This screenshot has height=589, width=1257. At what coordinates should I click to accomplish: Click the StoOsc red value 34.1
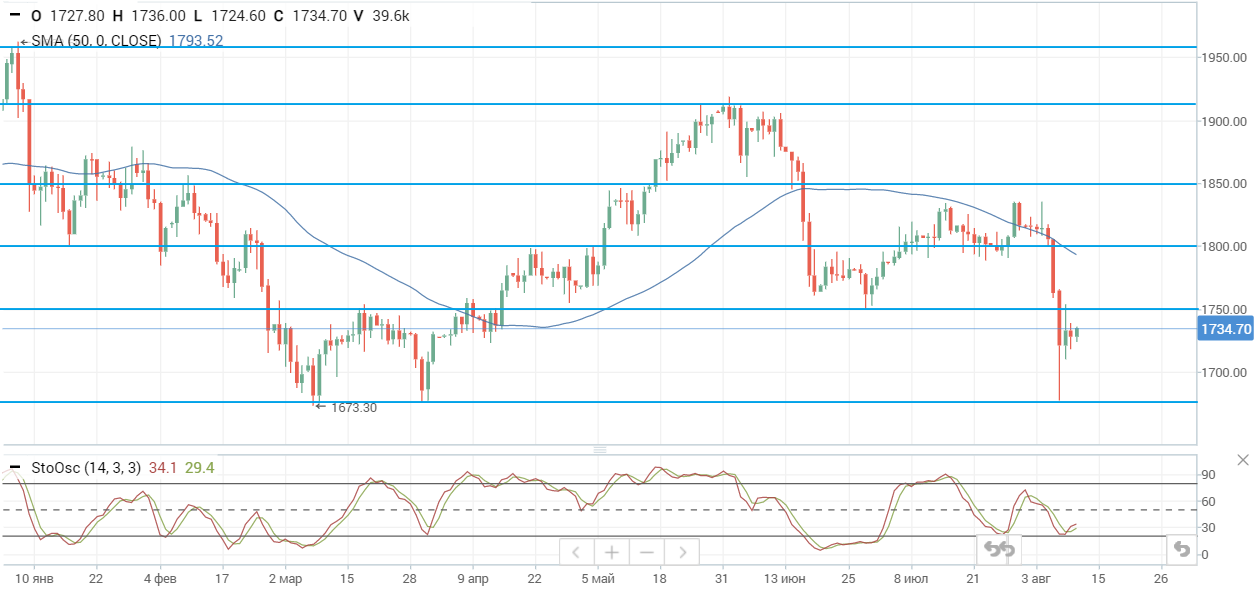[x=161, y=467]
